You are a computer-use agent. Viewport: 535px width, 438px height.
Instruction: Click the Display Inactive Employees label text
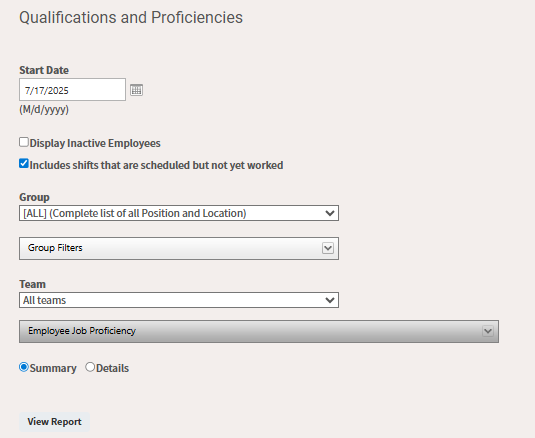tap(95, 143)
